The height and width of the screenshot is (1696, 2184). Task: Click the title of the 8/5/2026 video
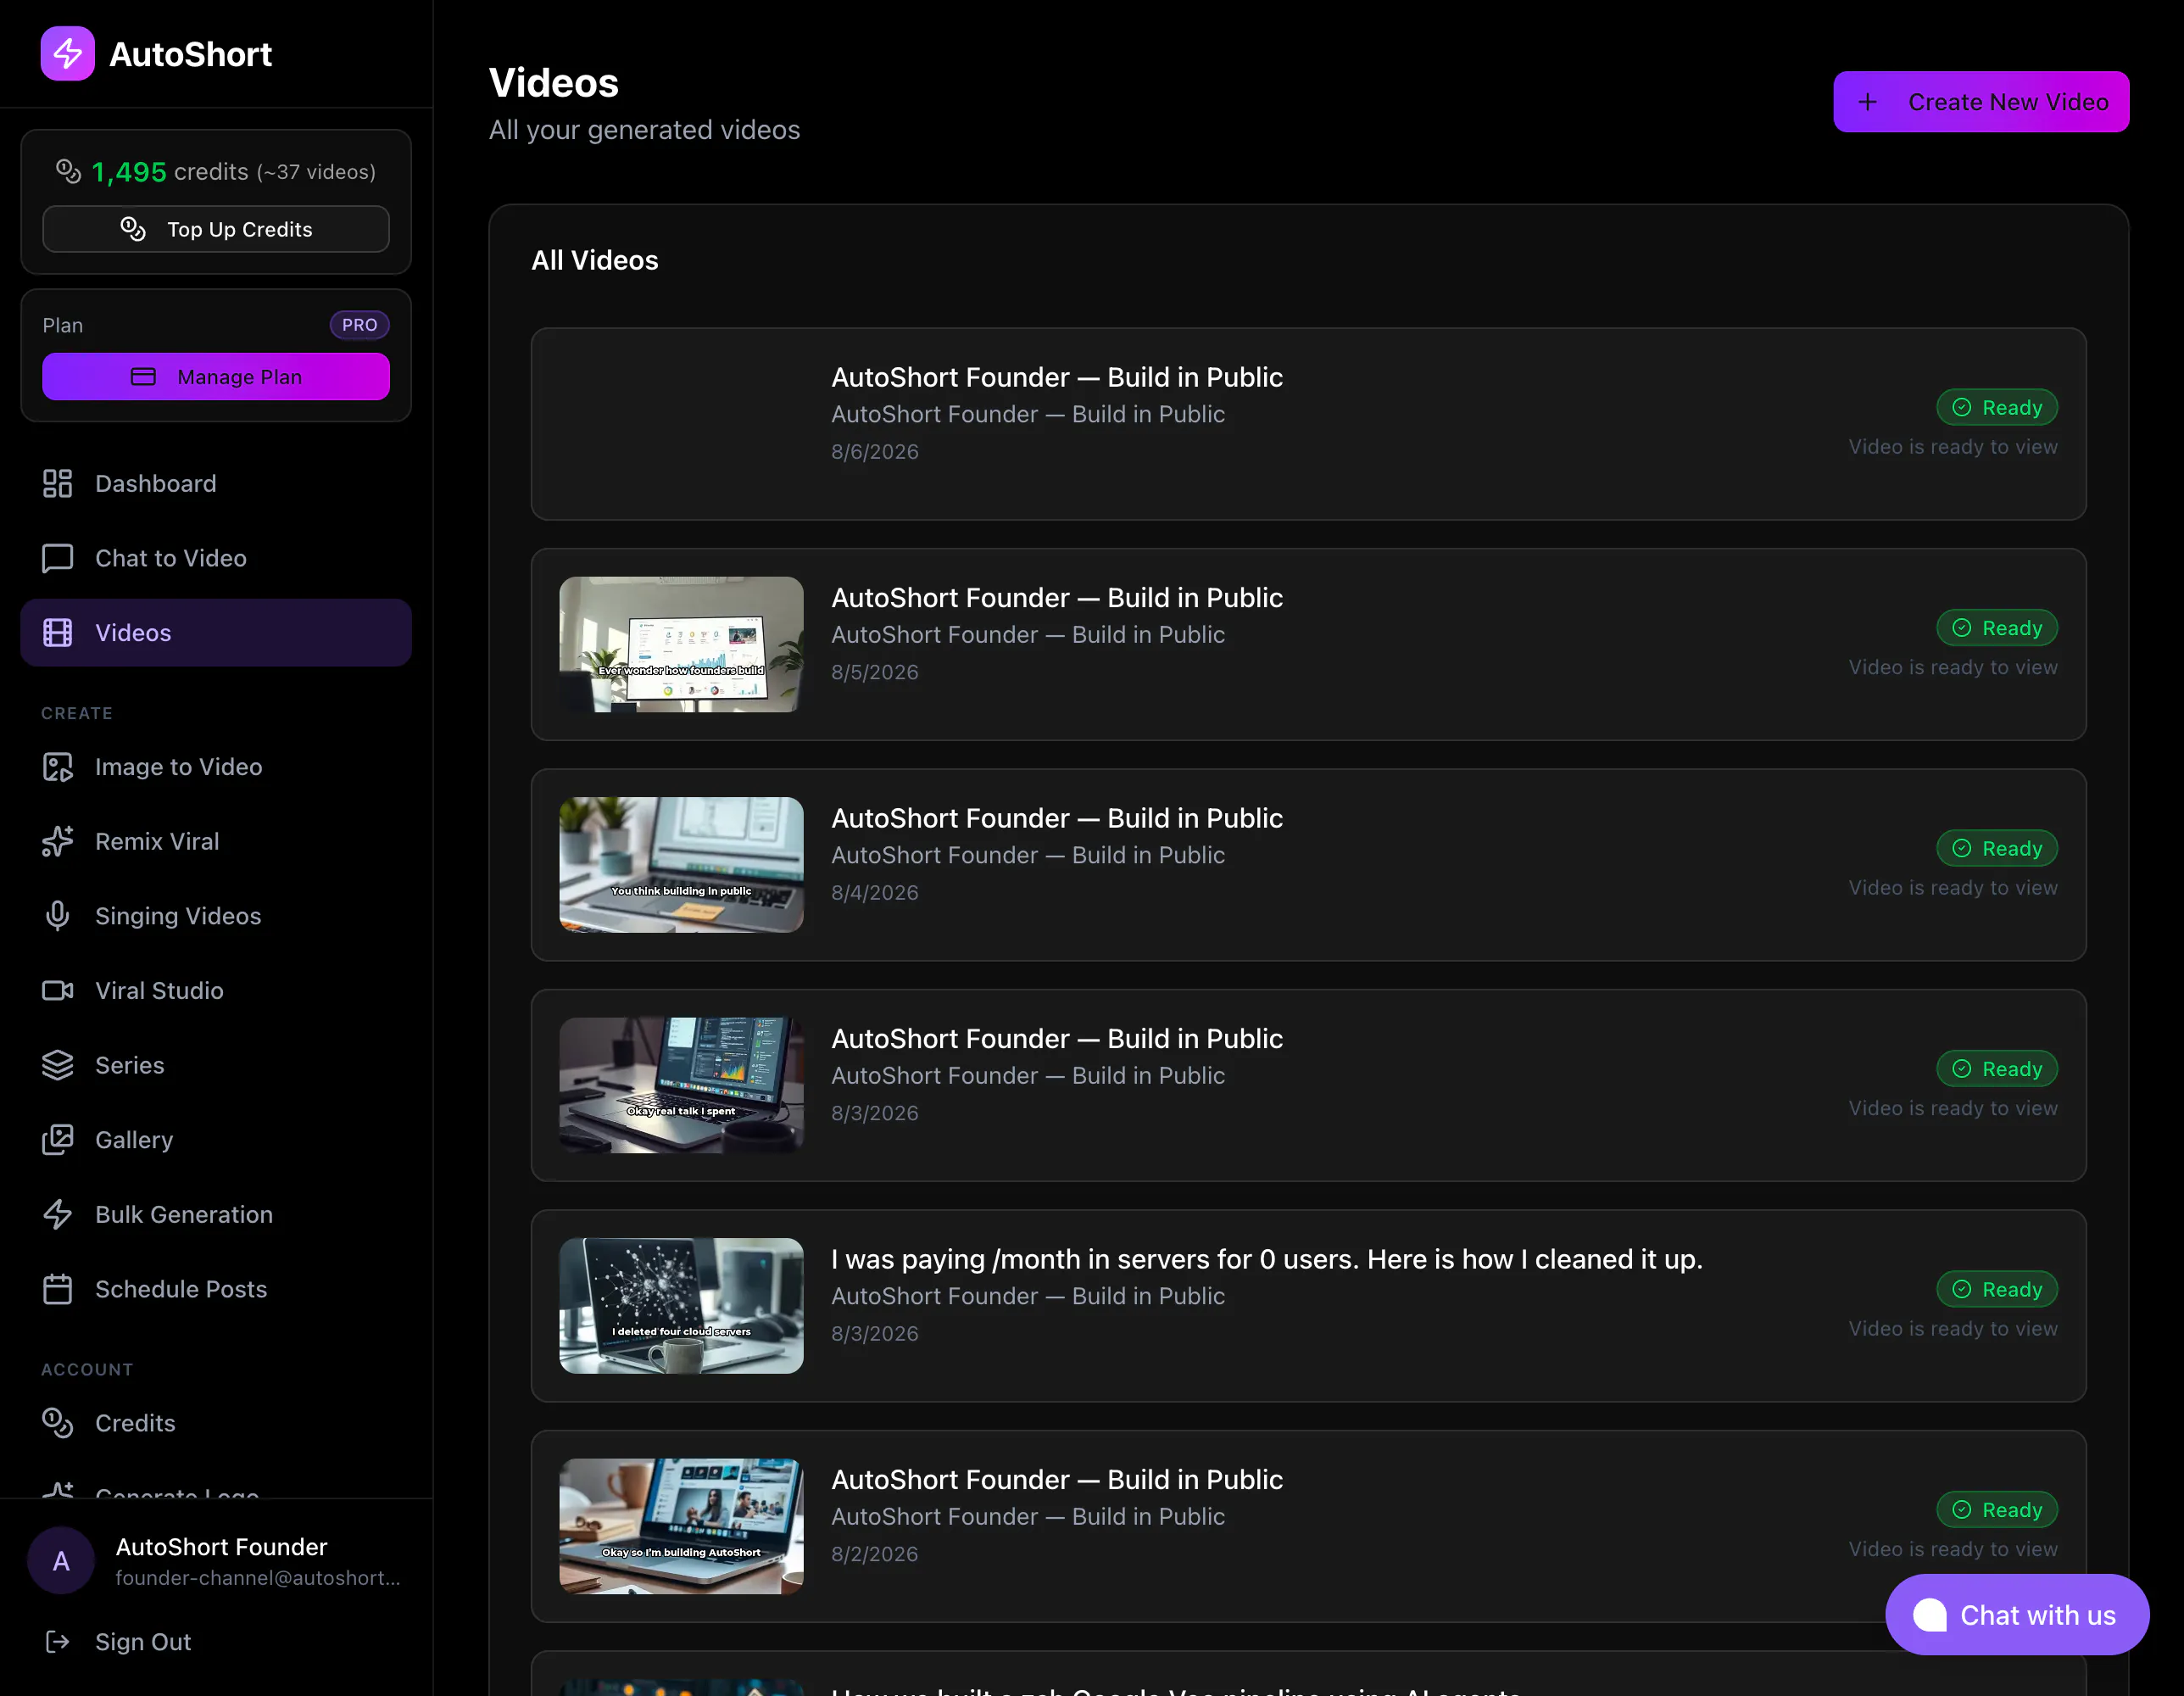1057,598
